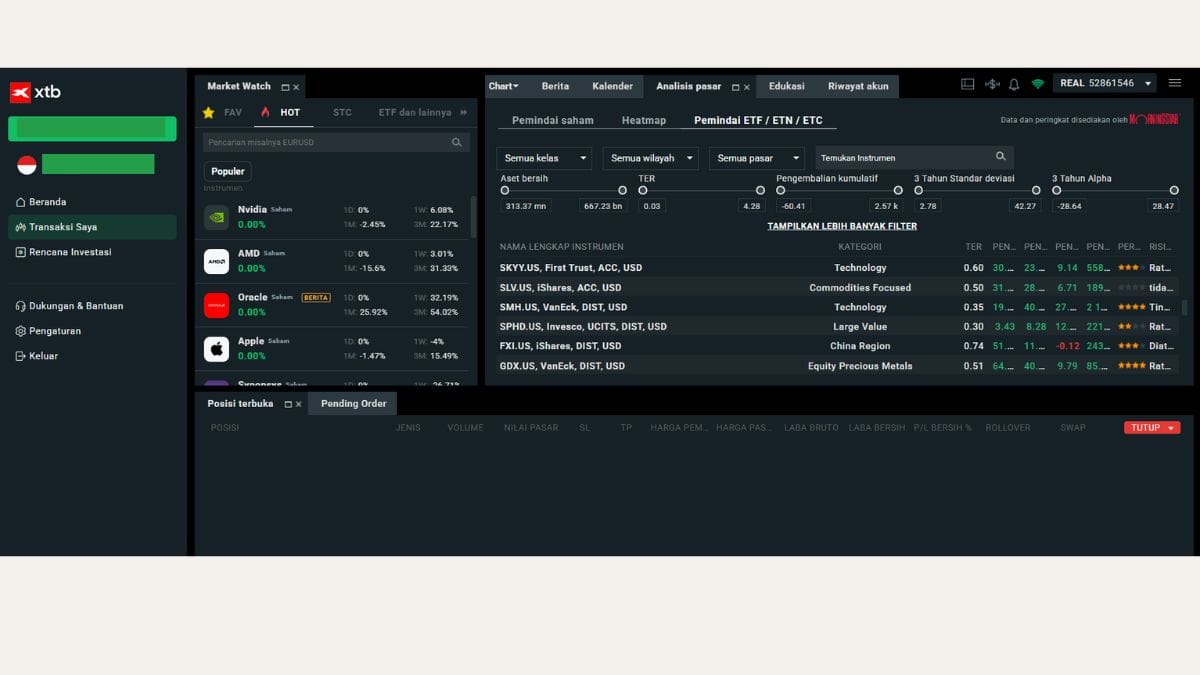Open the hamburger menu in top right
This screenshot has width=1200, height=675.
pyautogui.click(x=1175, y=83)
